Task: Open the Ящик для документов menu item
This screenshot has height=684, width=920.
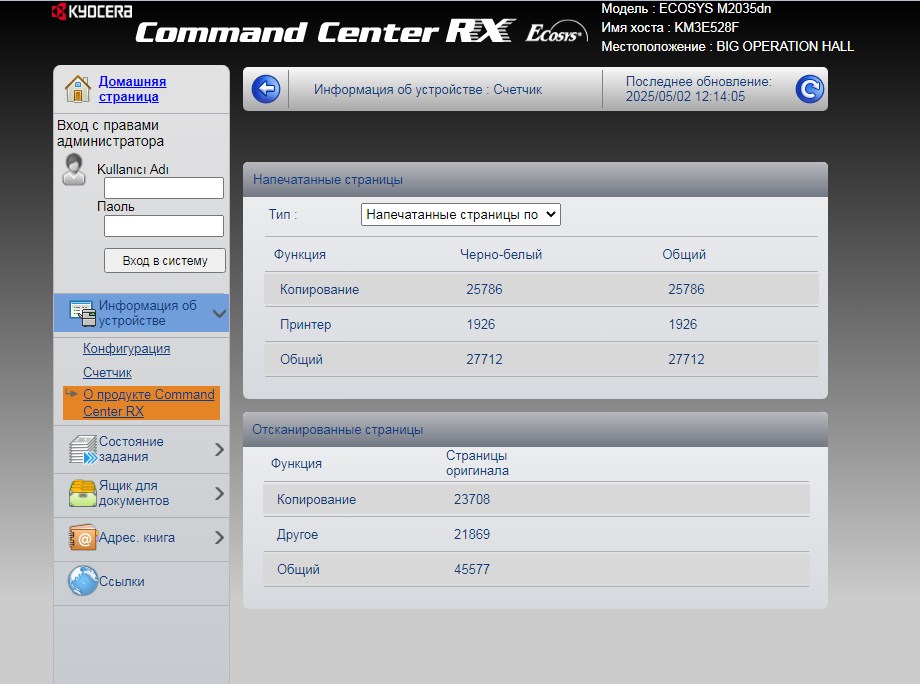Action: (x=134, y=493)
